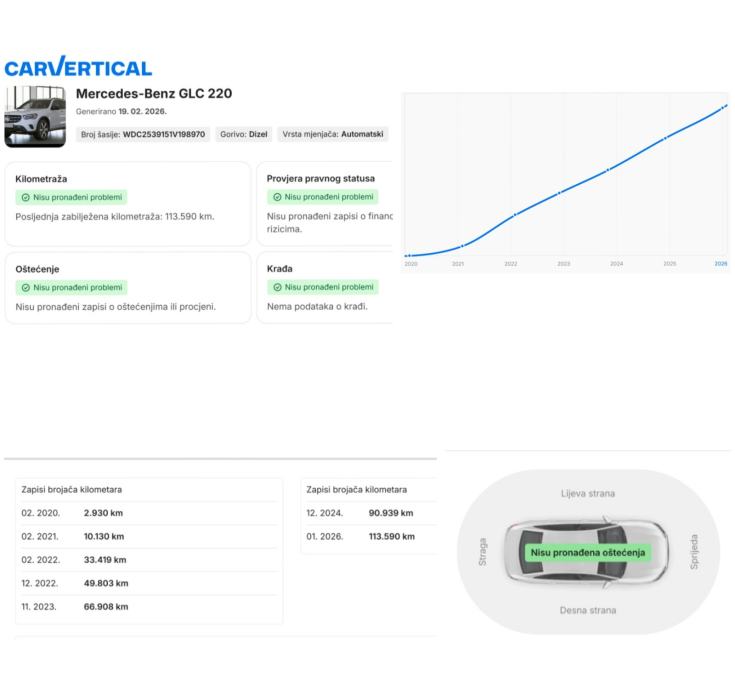This screenshot has height=690, width=735.
Task: Click the checkmark icon in Krađa badge
Action: click(x=278, y=287)
